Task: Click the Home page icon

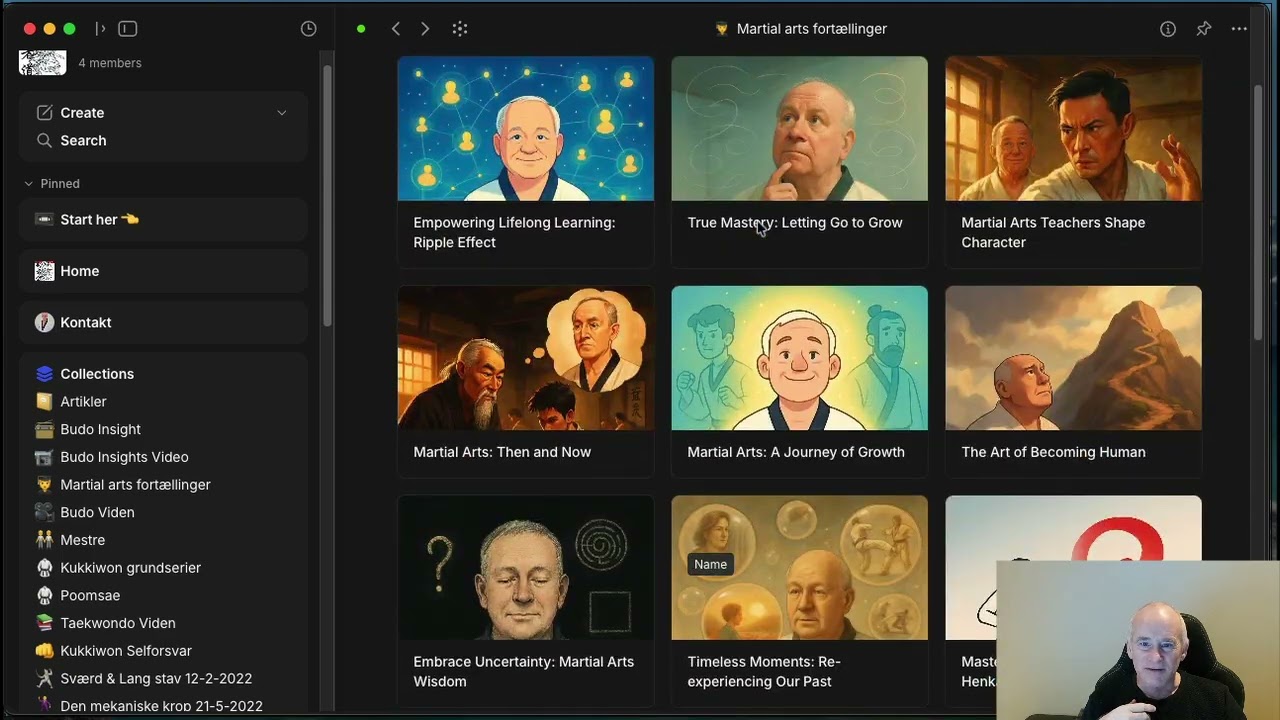Action: point(44,271)
